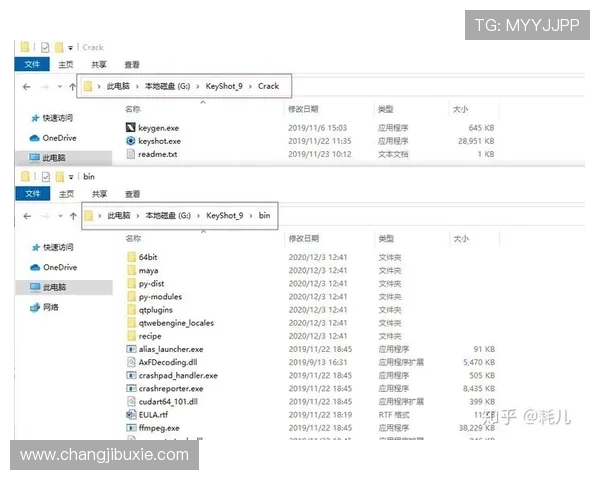
Task: Click the qtplugins folder icon
Action: [x=131, y=309]
